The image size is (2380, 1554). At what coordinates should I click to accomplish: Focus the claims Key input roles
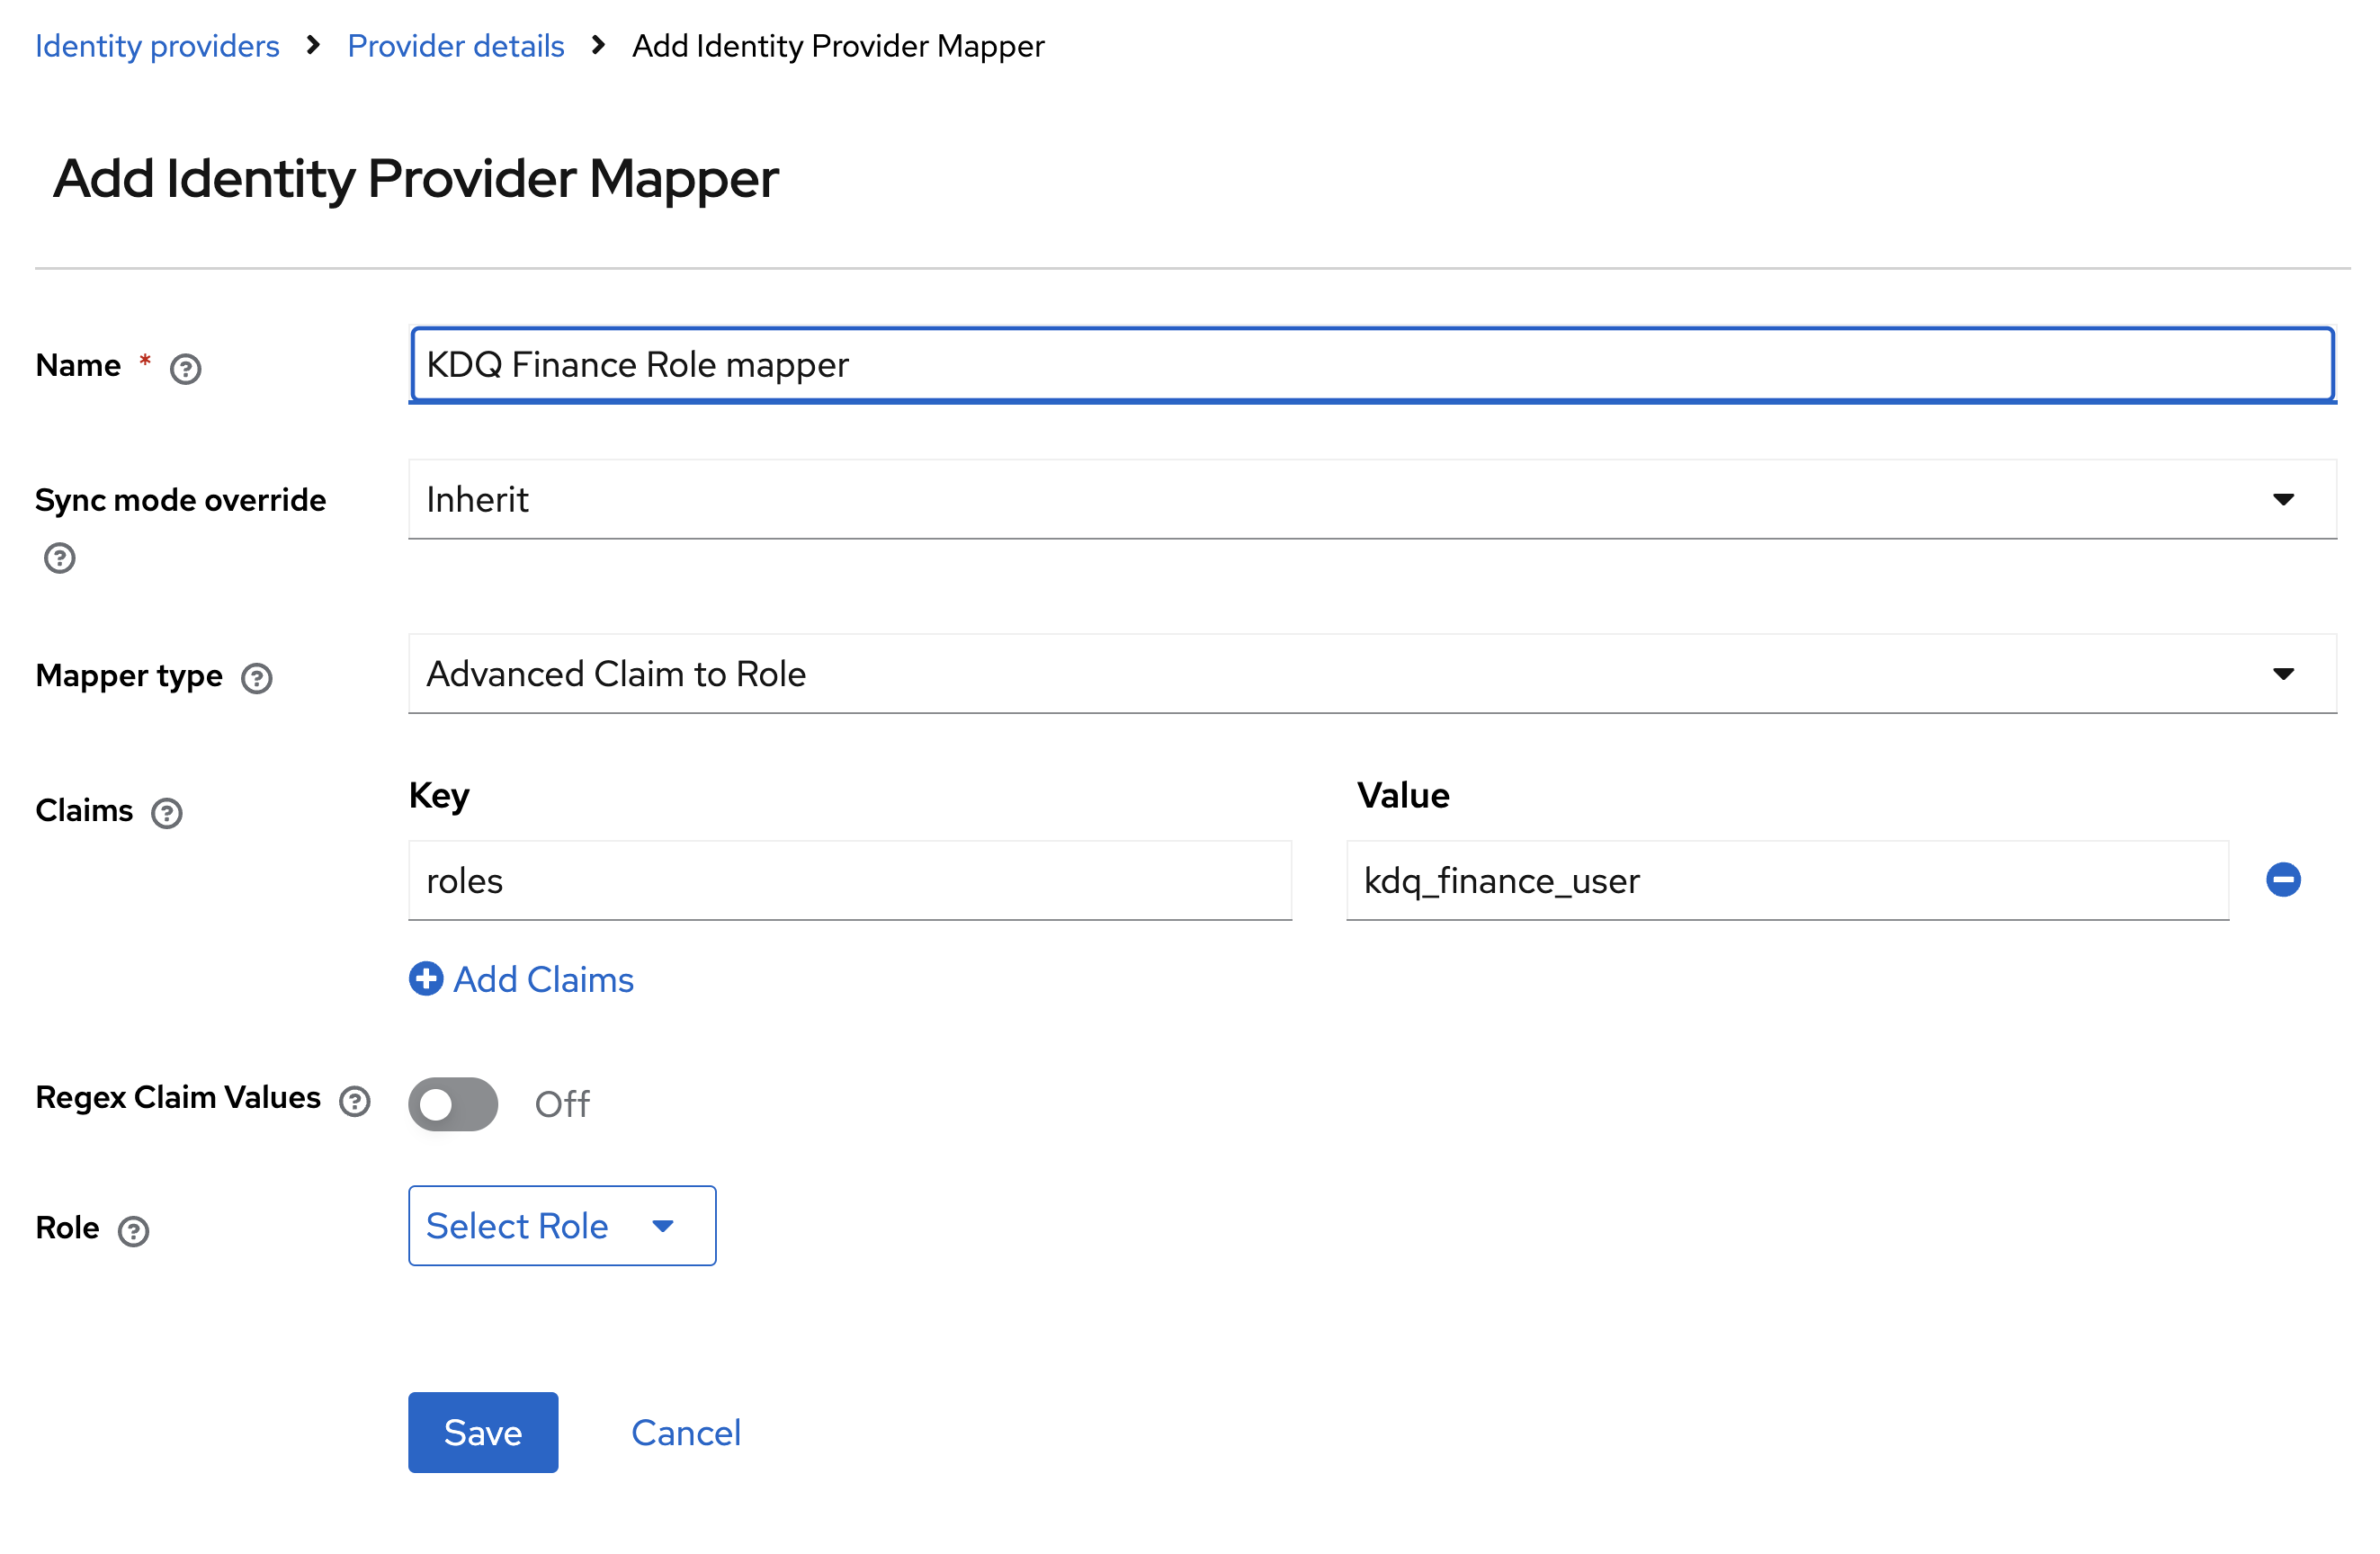(x=850, y=880)
